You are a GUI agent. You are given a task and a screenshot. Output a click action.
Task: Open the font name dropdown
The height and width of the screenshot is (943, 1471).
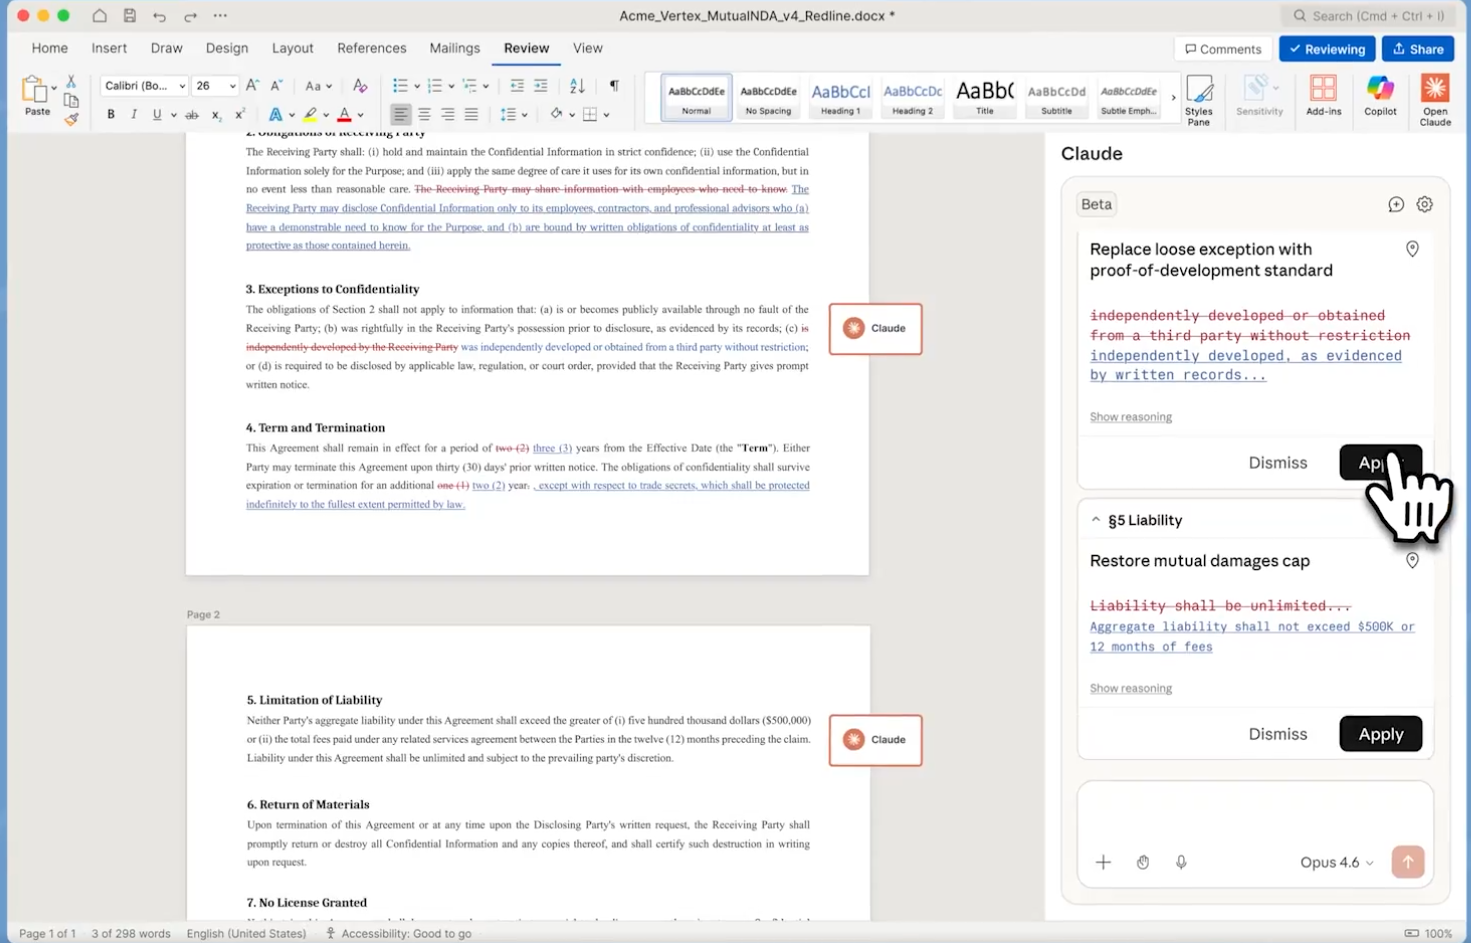[x=182, y=86]
